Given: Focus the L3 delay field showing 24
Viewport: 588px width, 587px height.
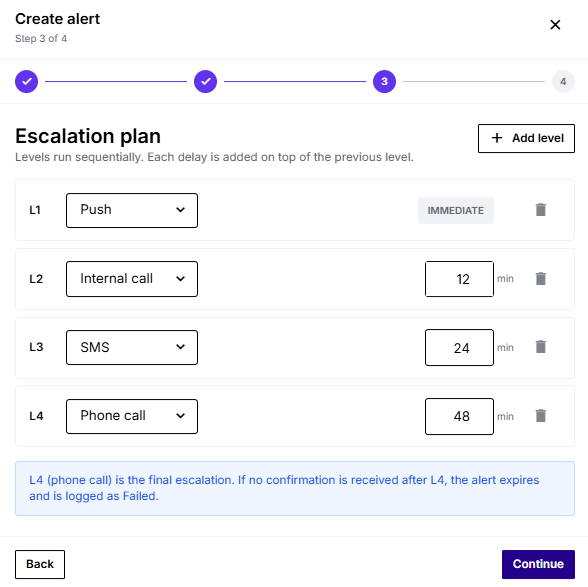Looking at the screenshot, I should [x=459, y=347].
